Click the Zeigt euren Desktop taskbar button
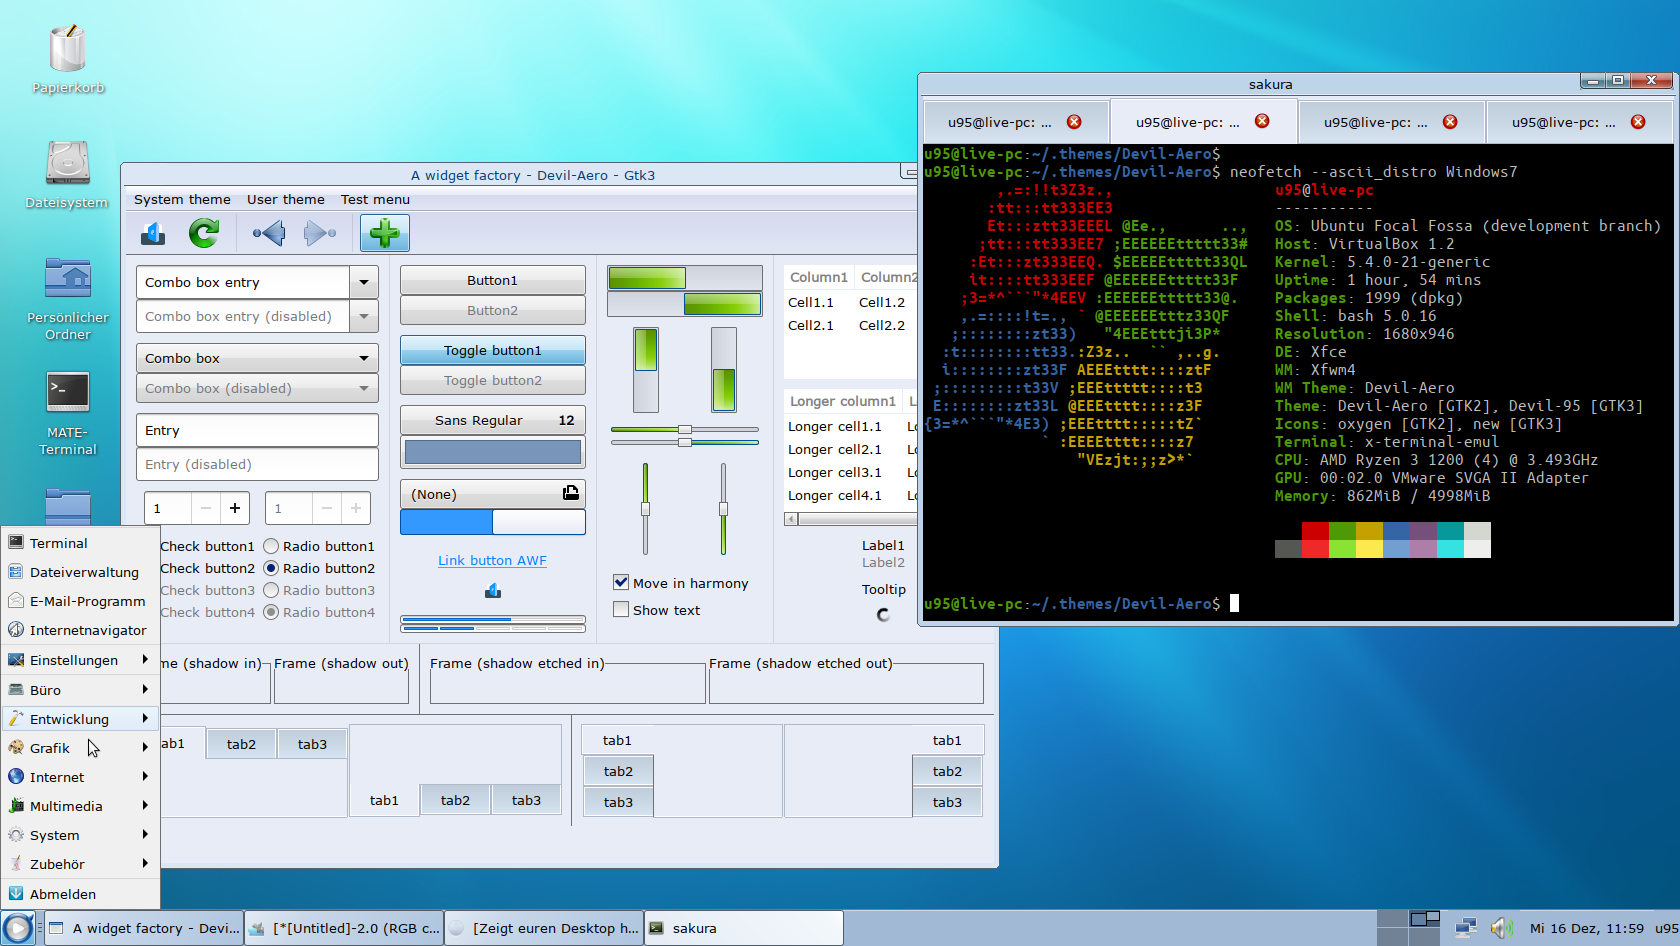1680x946 pixels. [544, 928]
